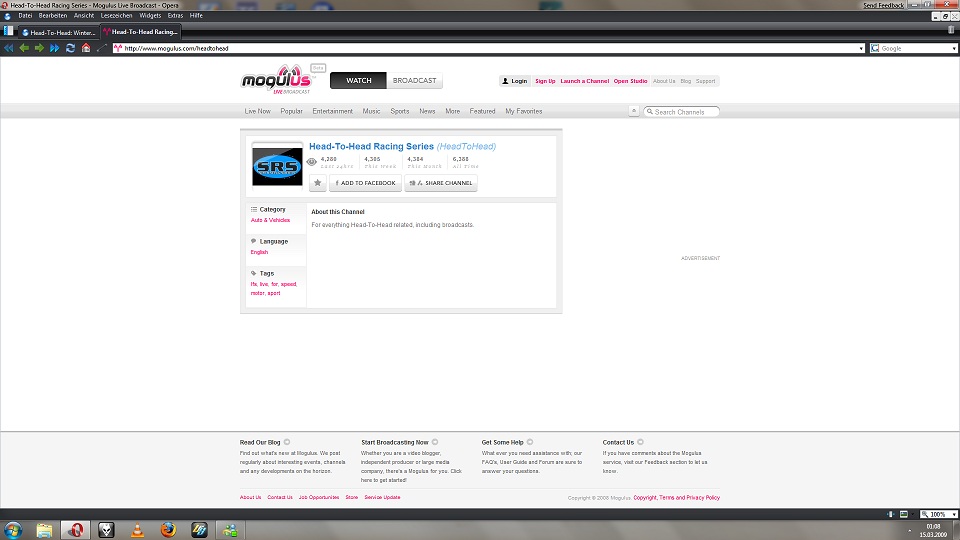Open the Google search engine dropdown

(954, 48)
